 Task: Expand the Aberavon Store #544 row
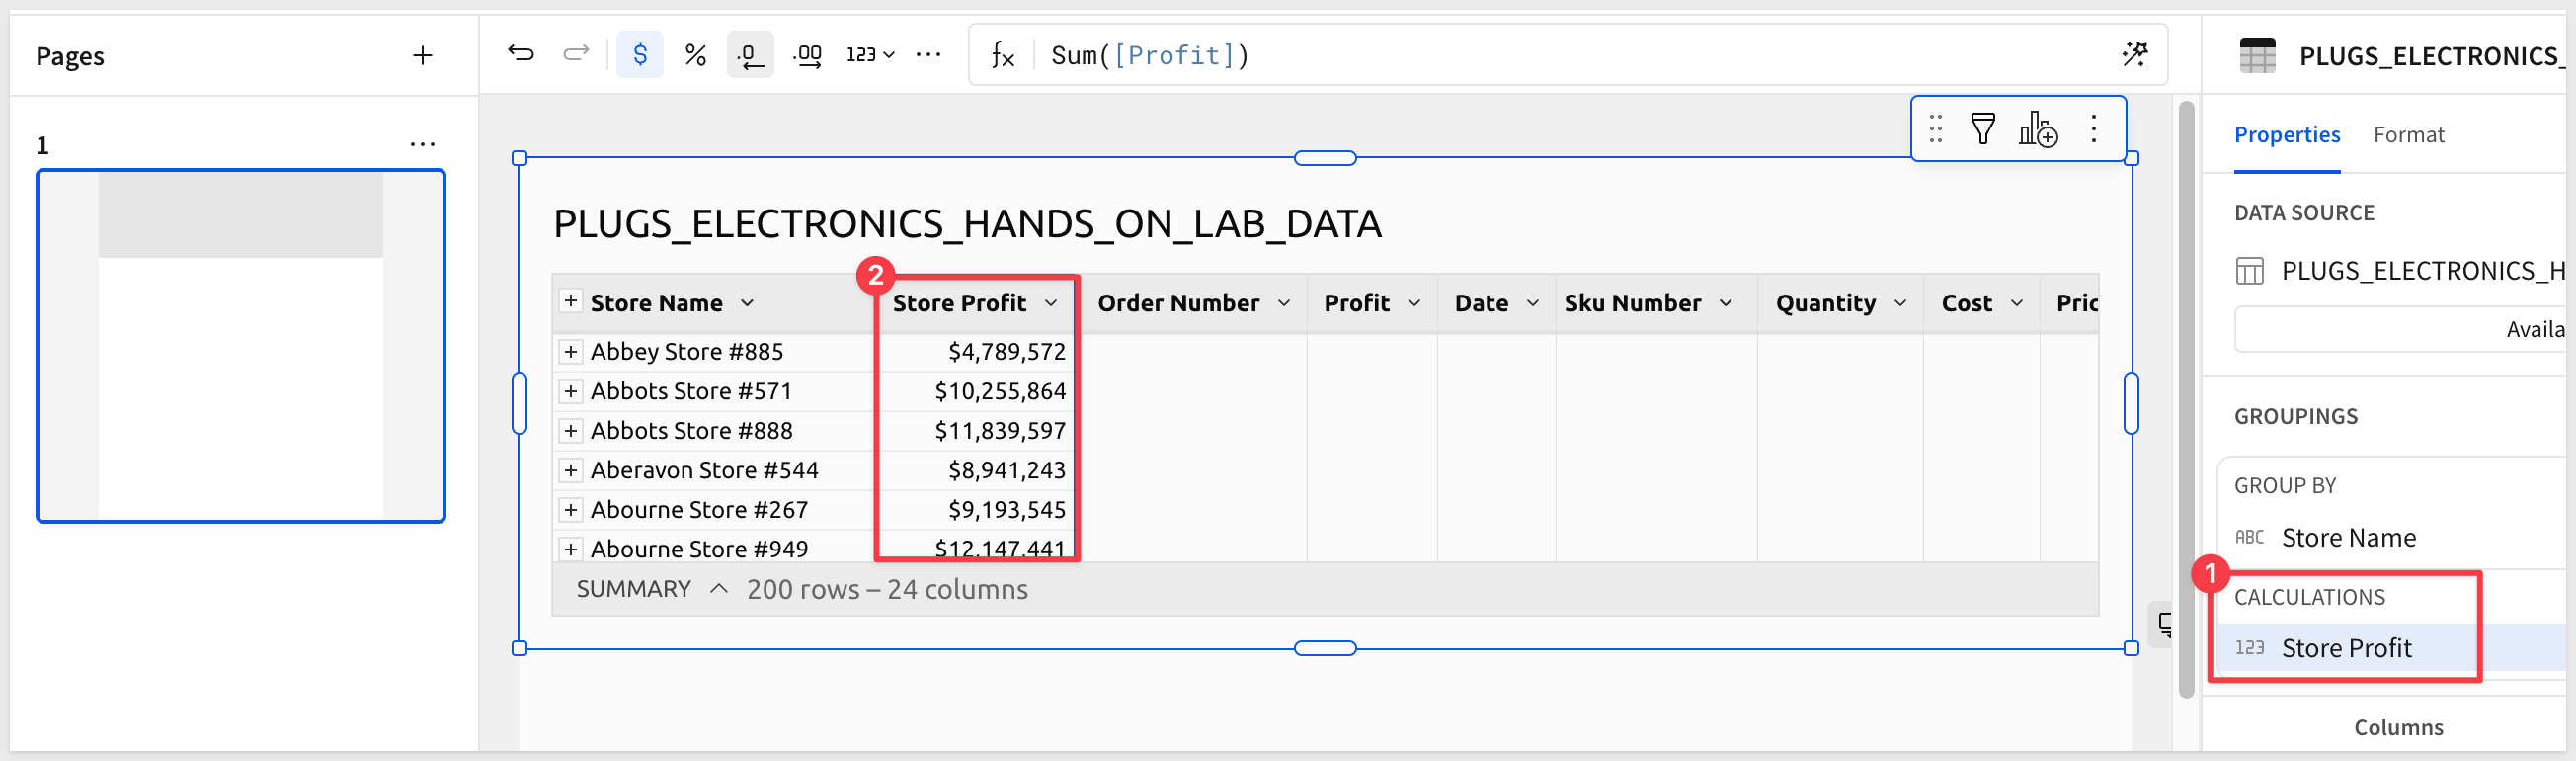click(570, 470)
